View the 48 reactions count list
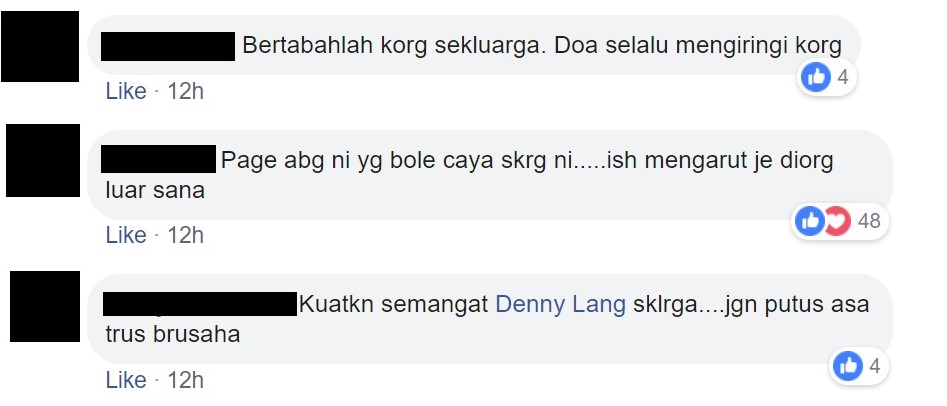The height and width of the screenshot is (406, 947). (x=869, y=221)
